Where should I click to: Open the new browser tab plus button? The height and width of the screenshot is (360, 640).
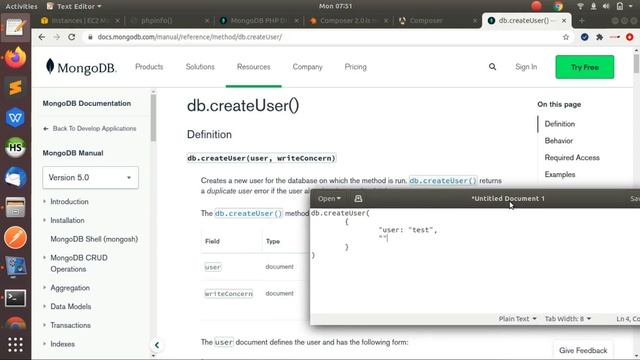pos(582,20)
